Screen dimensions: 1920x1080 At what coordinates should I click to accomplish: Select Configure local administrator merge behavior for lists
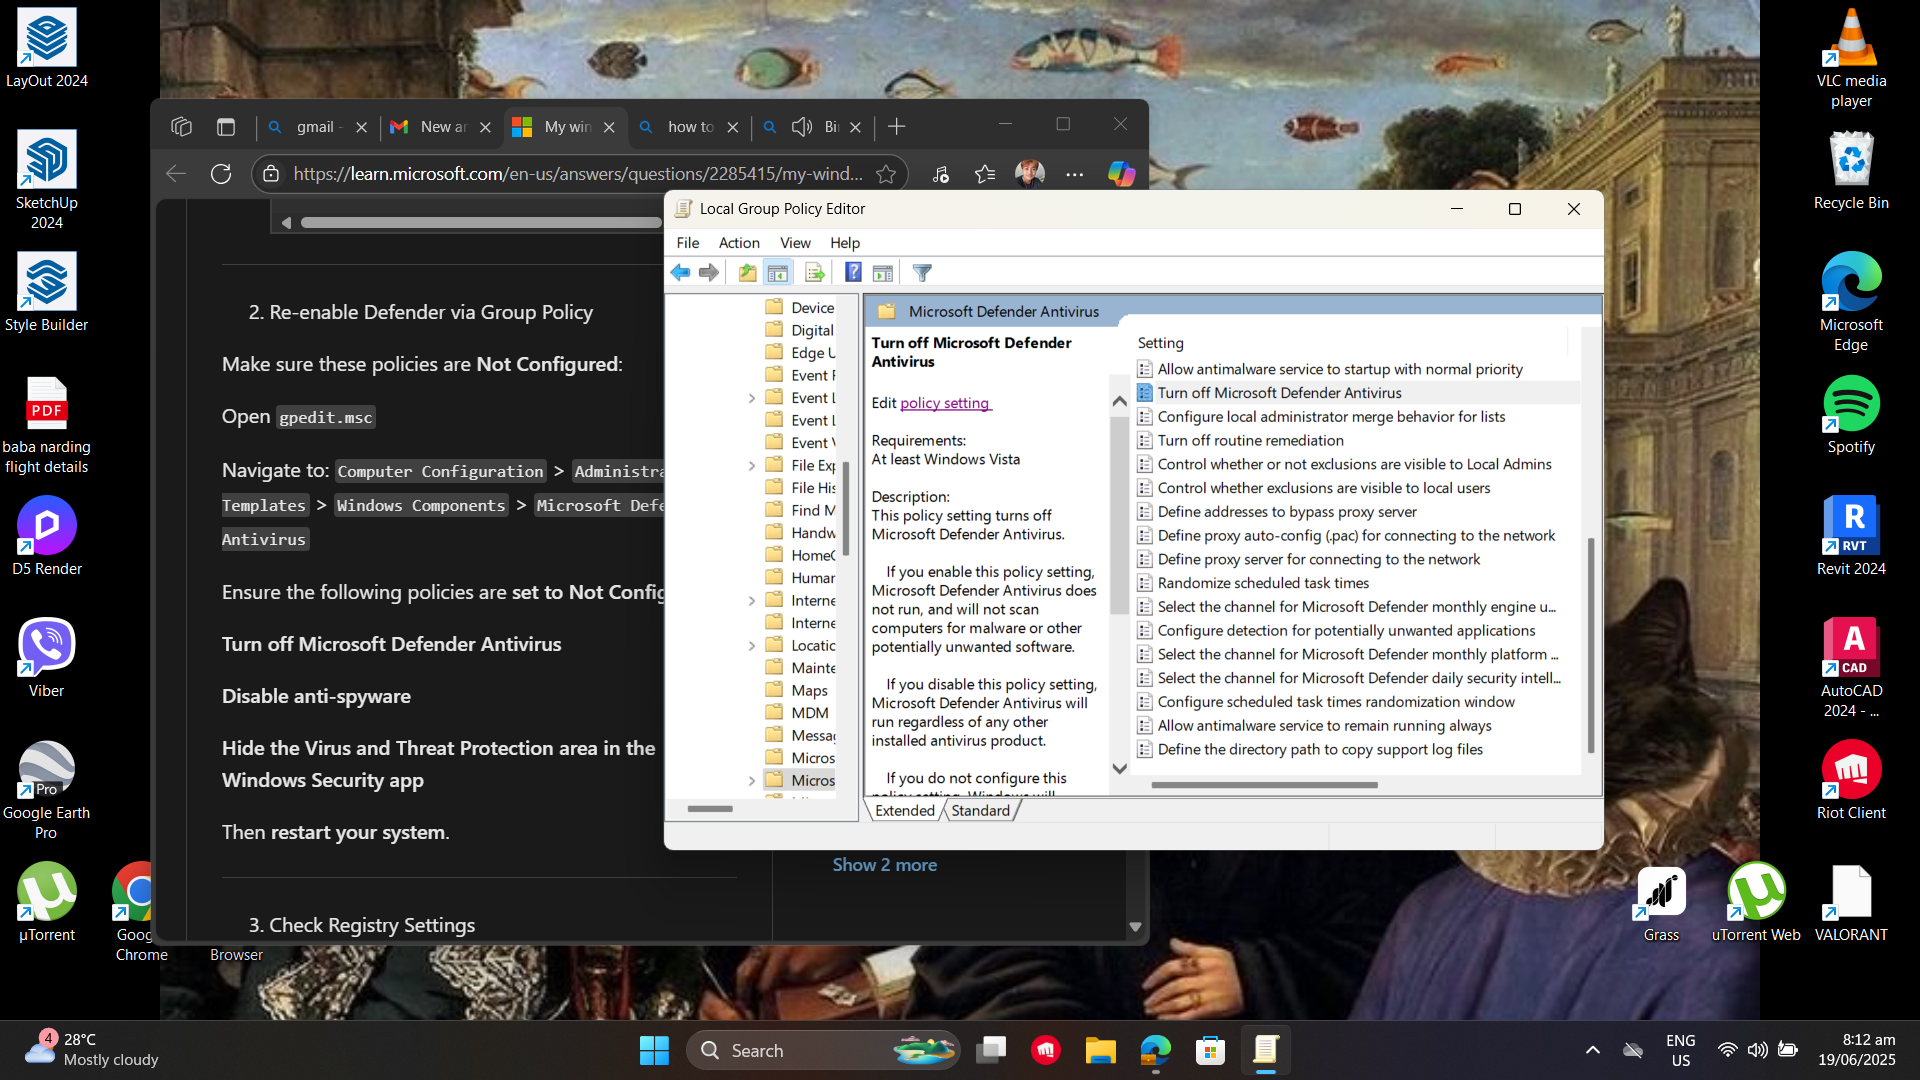1331,417
